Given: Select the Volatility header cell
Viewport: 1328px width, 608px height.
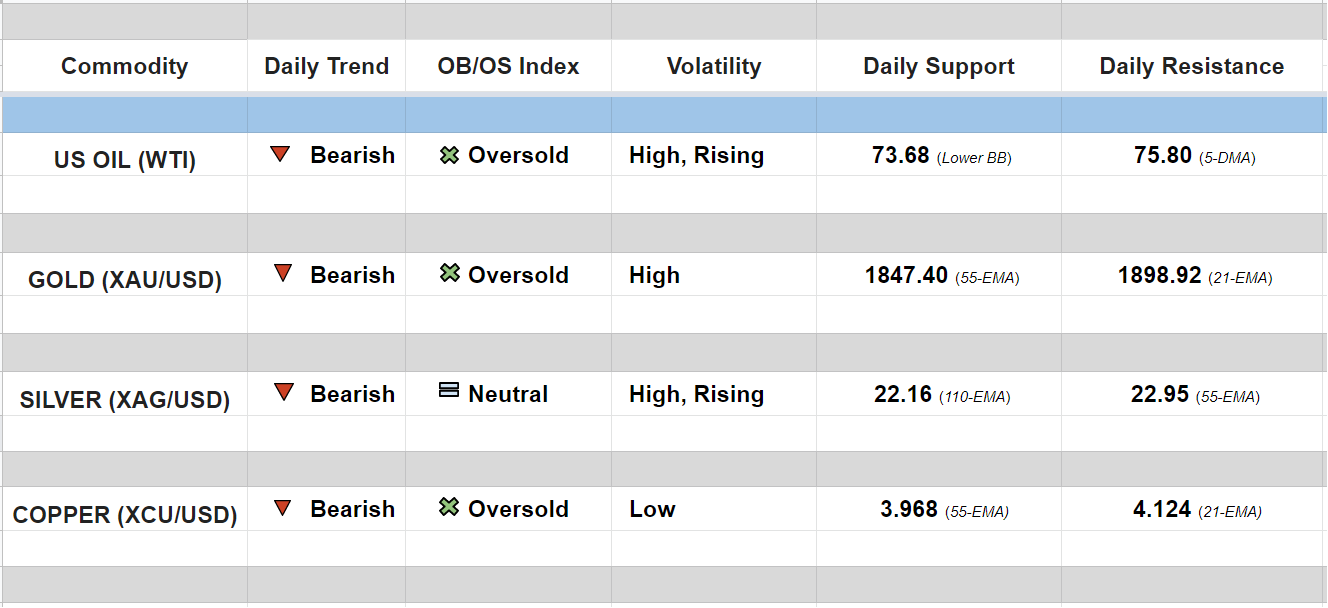Looking at the screenshot, I should 714,67.
